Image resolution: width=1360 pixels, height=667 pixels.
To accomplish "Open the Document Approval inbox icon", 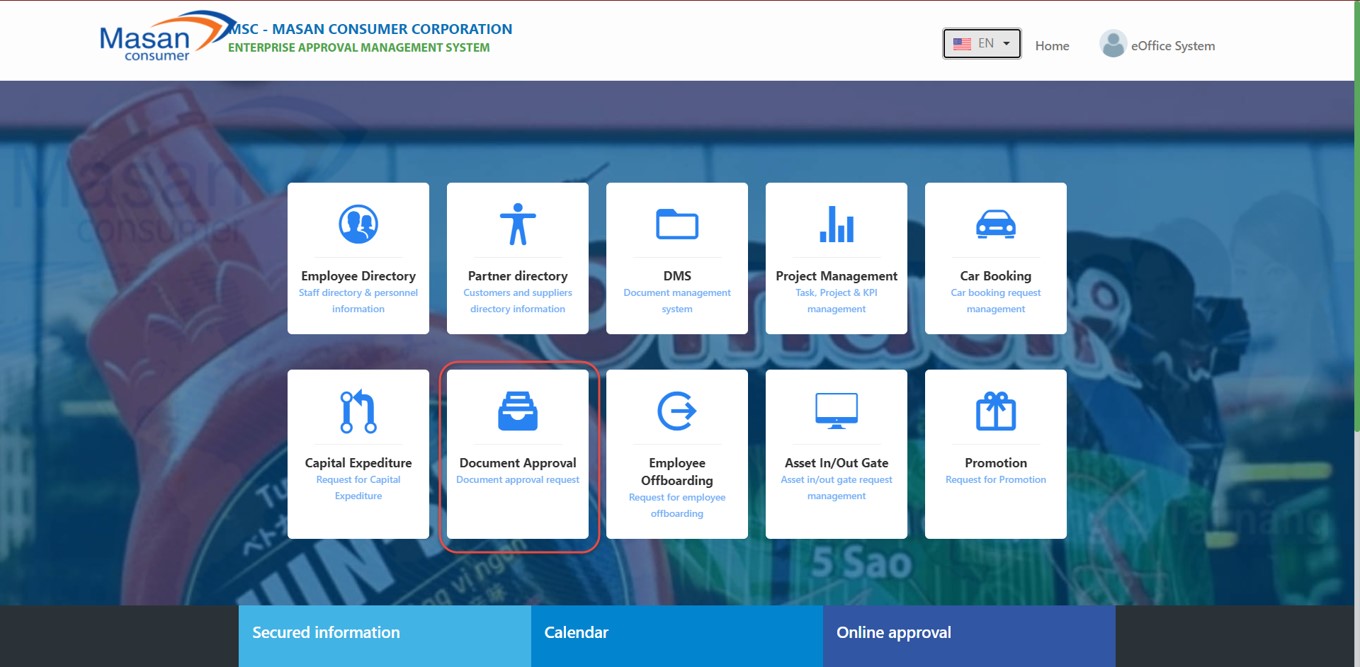I will (x=517, y=411).
